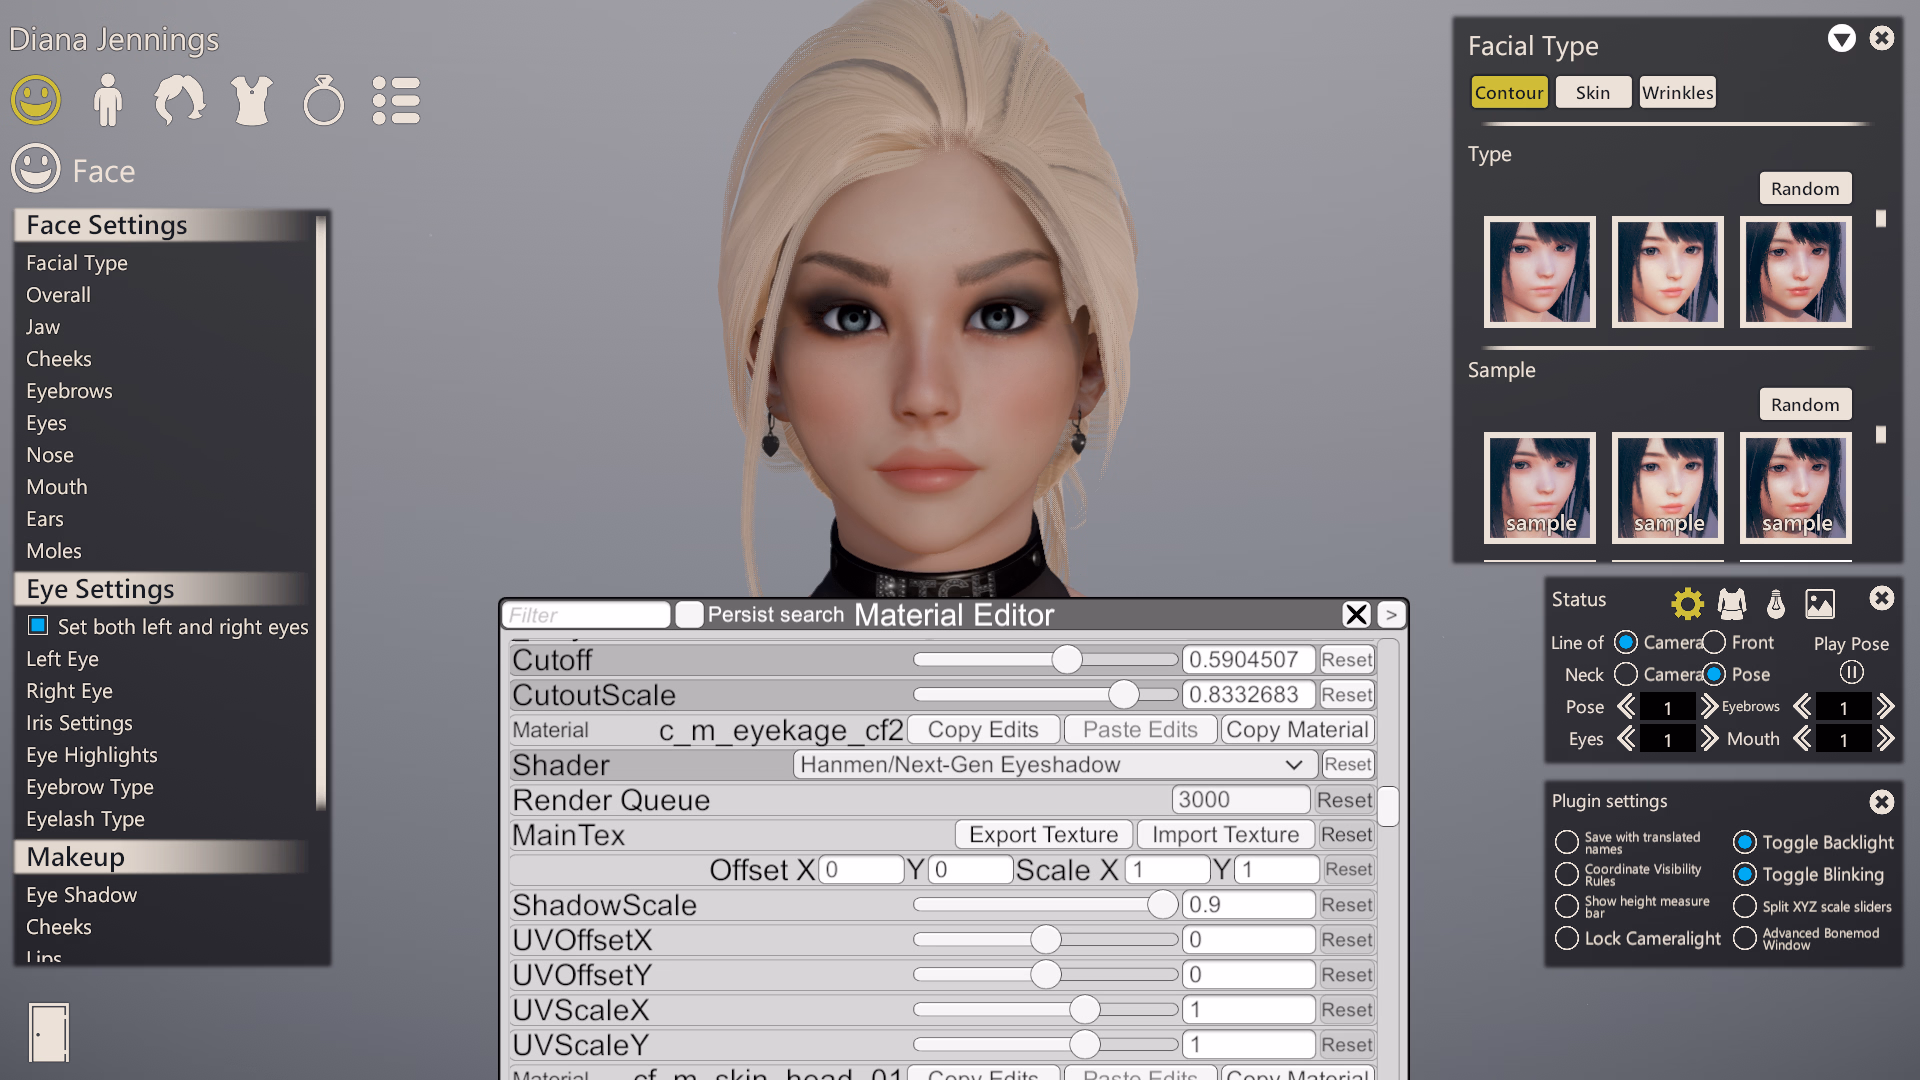Open the Parameters list icon
The width and height of the screenshot is (1920, 1080).
coord(396,101)
